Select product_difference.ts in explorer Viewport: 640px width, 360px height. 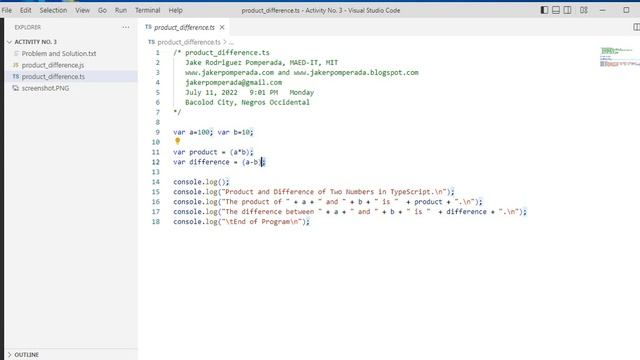point(53,76)
